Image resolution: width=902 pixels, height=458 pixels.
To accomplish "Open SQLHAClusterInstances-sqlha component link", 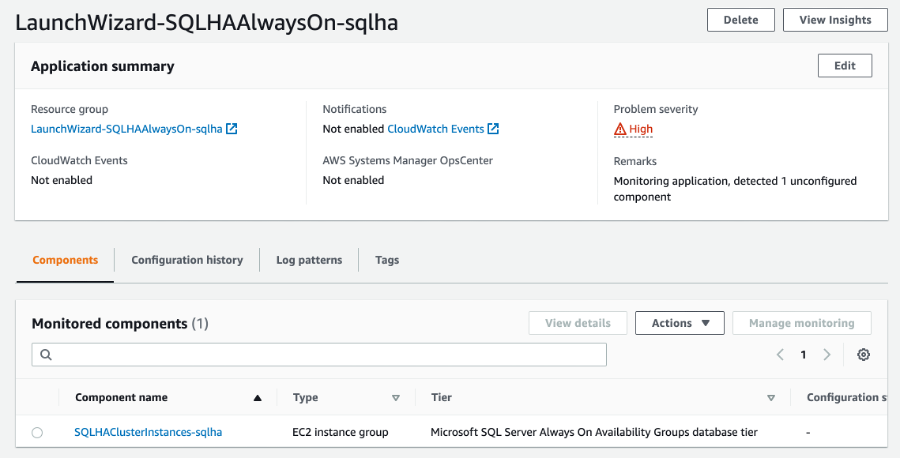I will [148, 432].
